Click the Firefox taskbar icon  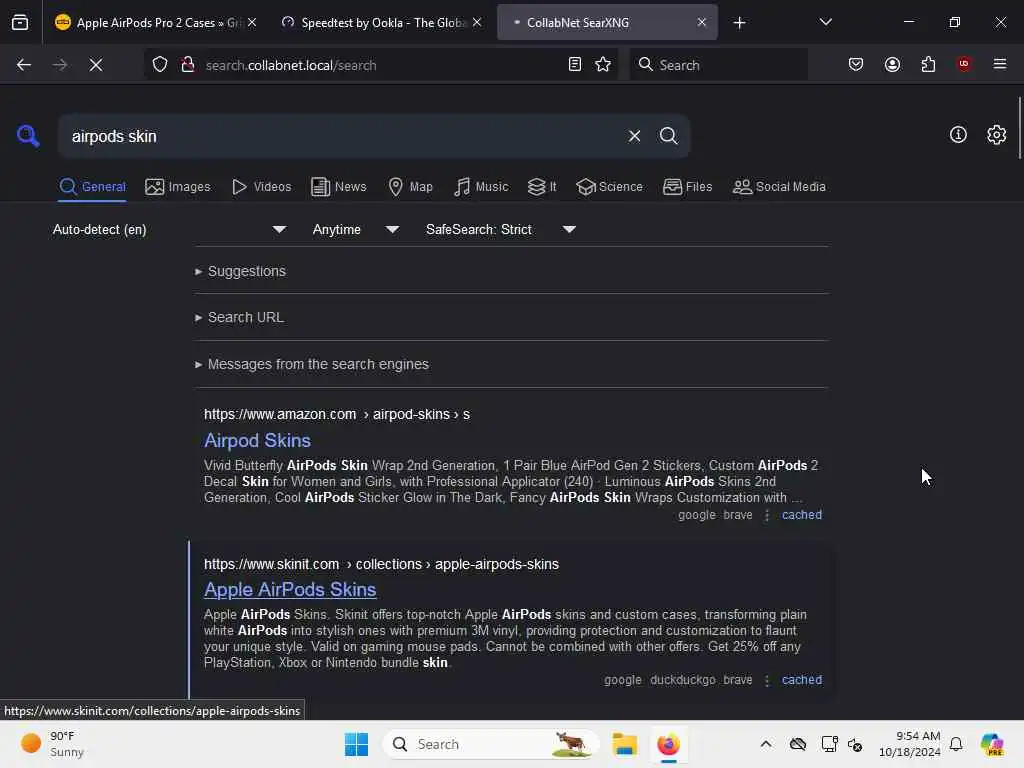[668, 744]
